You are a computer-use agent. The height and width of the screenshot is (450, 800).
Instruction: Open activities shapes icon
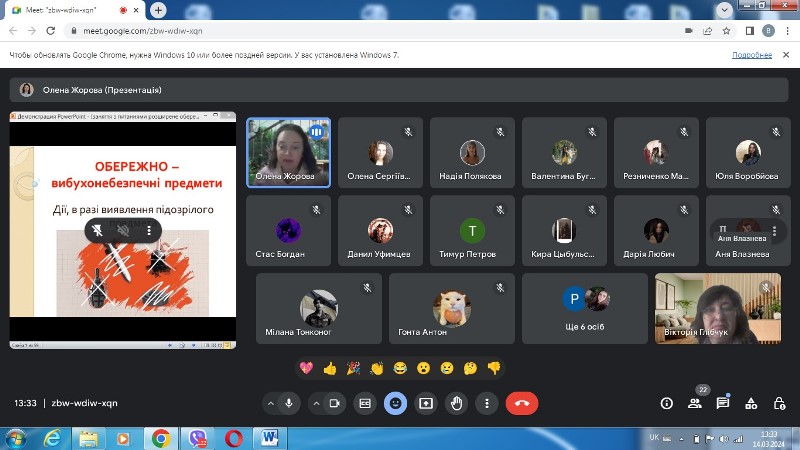tap(751, 403)
